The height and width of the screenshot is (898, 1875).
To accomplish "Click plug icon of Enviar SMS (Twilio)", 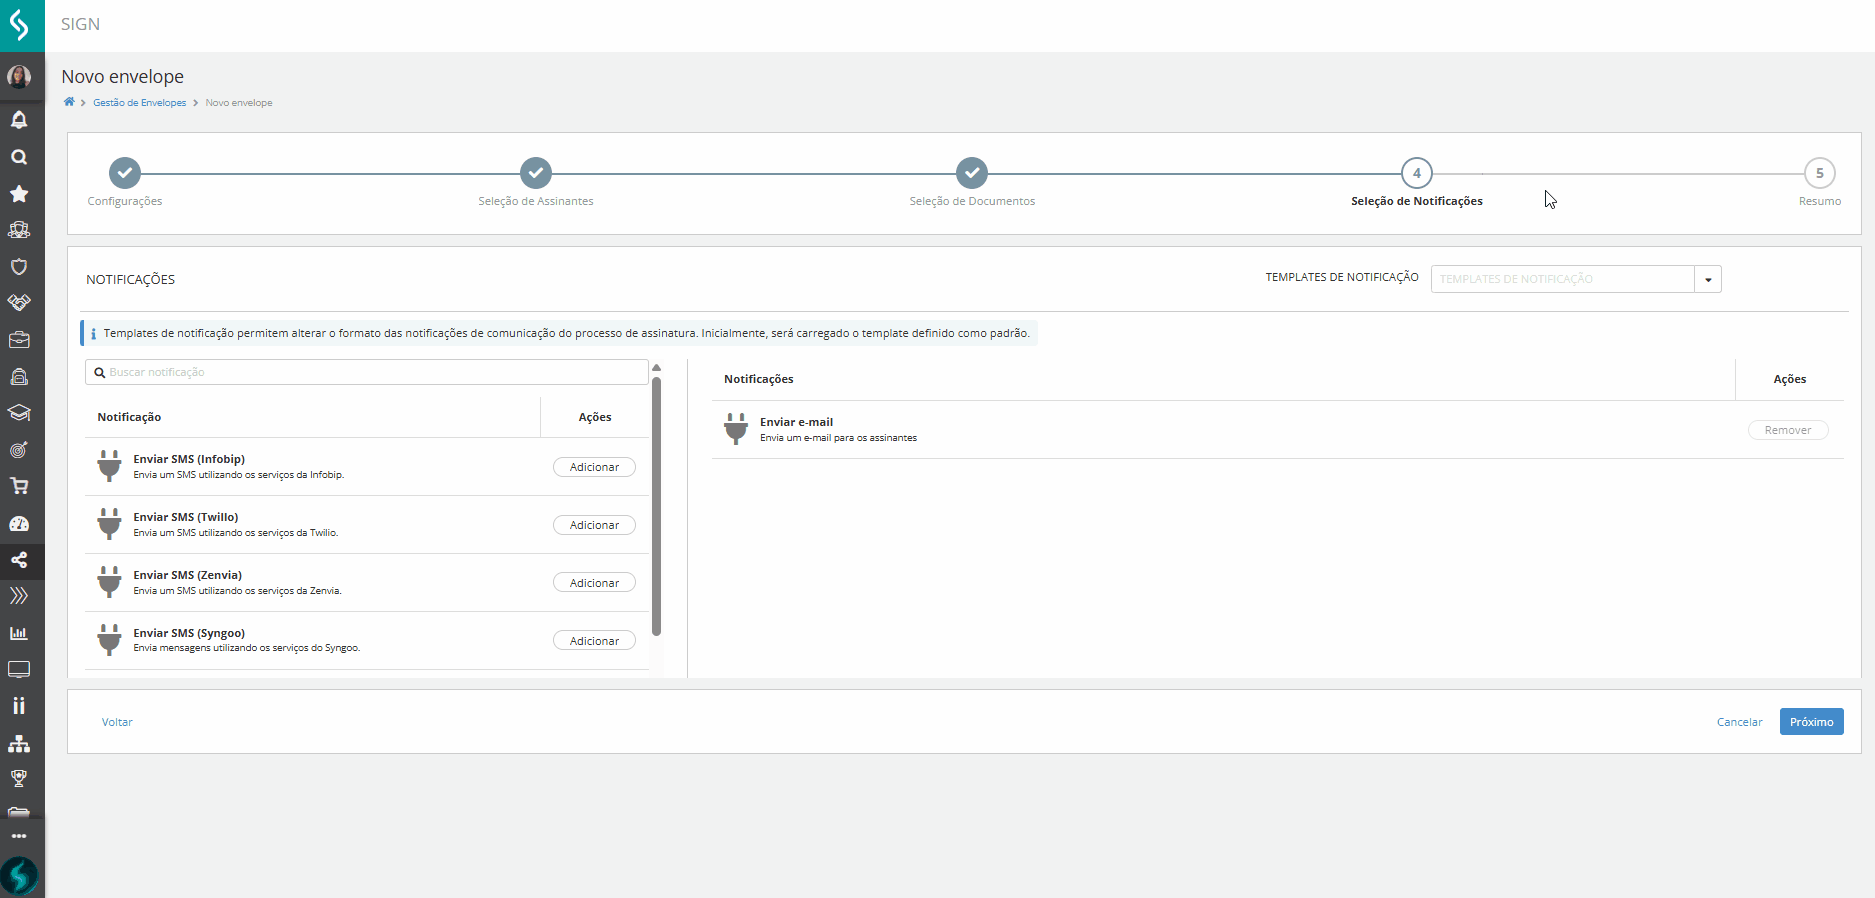I will click(110, 524).
